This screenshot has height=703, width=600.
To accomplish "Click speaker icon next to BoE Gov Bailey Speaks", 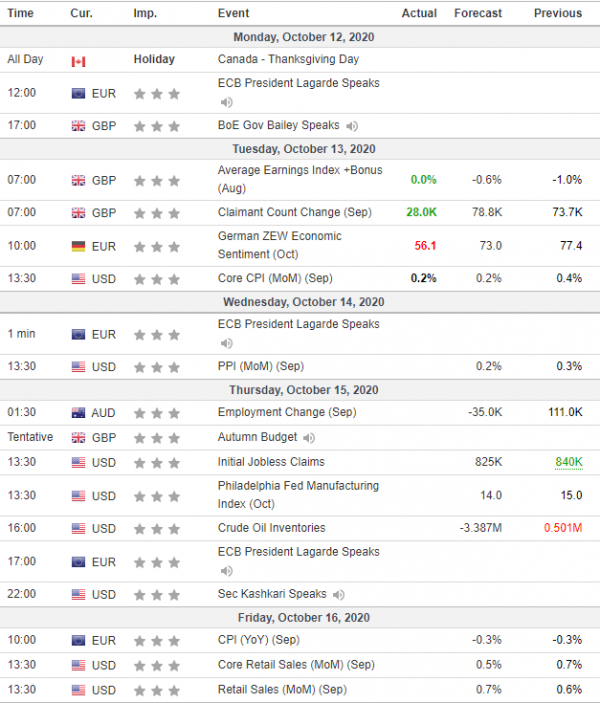I will click(x=352, y=126).
